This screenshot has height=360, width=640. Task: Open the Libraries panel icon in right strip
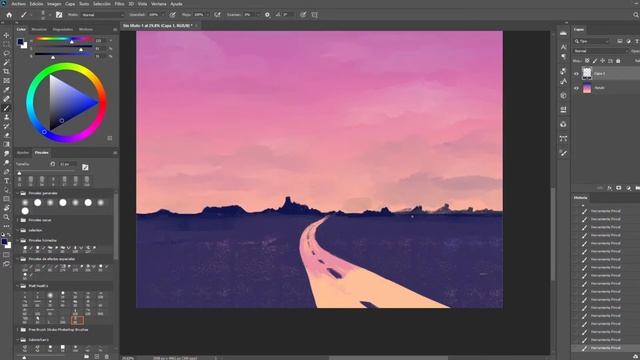(563, 124)
